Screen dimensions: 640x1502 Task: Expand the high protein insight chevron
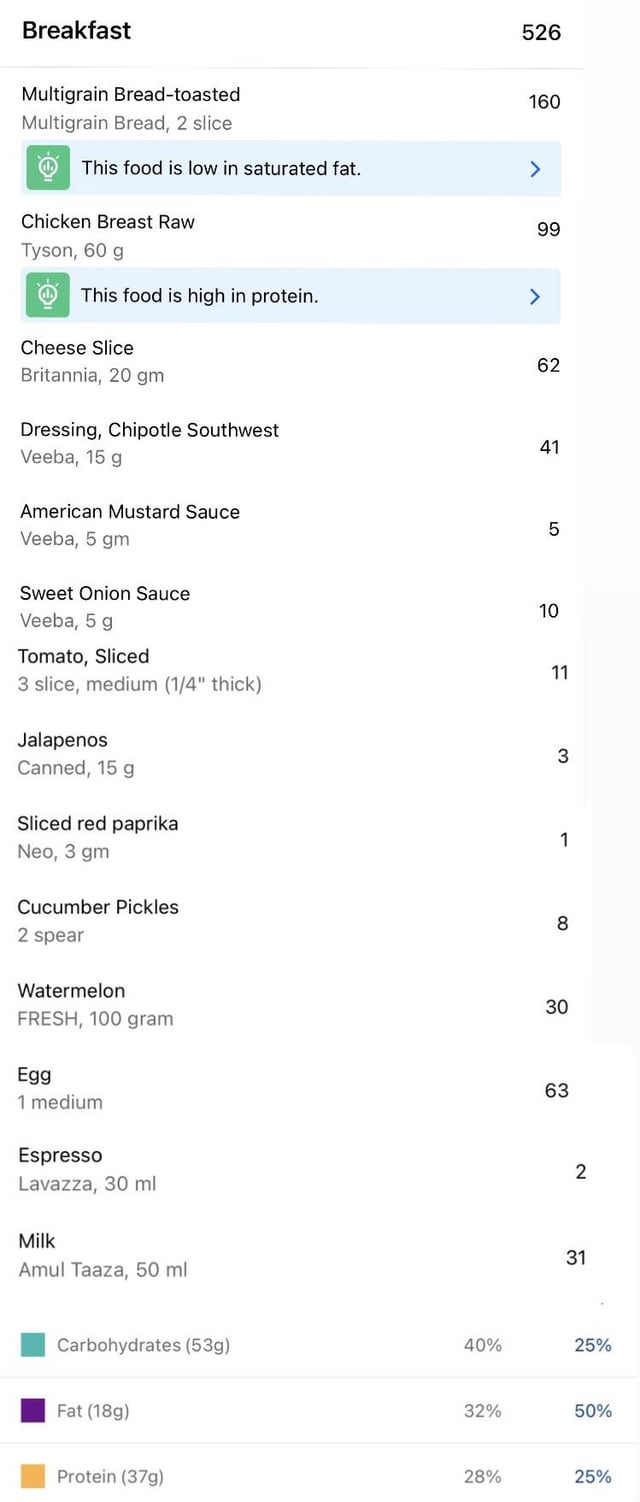click(x=535, y=296)
